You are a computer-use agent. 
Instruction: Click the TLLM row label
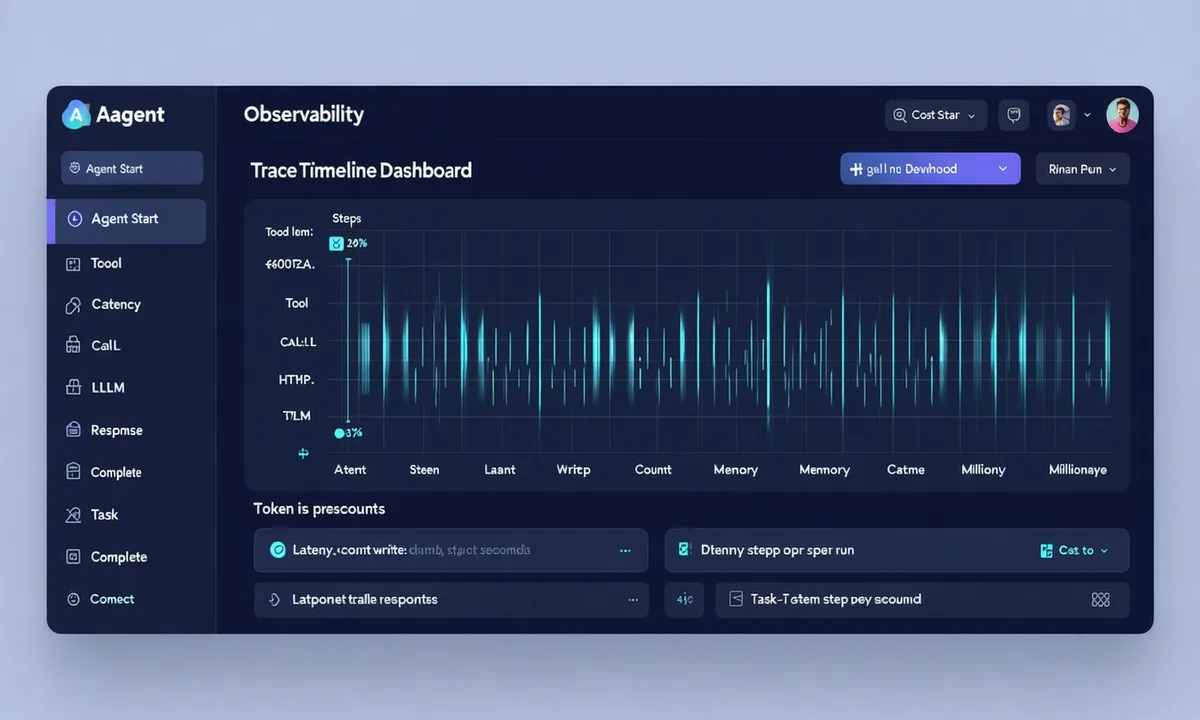[297, 415]
